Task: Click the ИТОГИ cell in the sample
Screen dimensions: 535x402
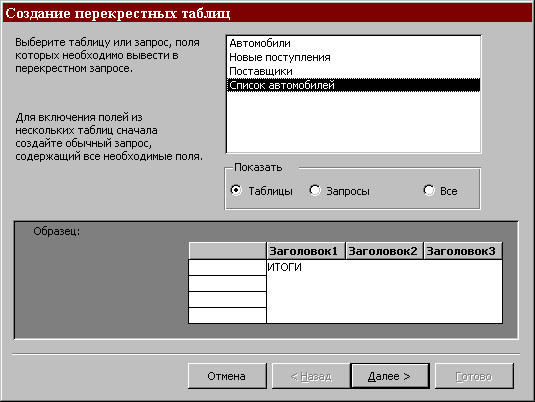Action: pyautogui.click(x=384, y=291)
